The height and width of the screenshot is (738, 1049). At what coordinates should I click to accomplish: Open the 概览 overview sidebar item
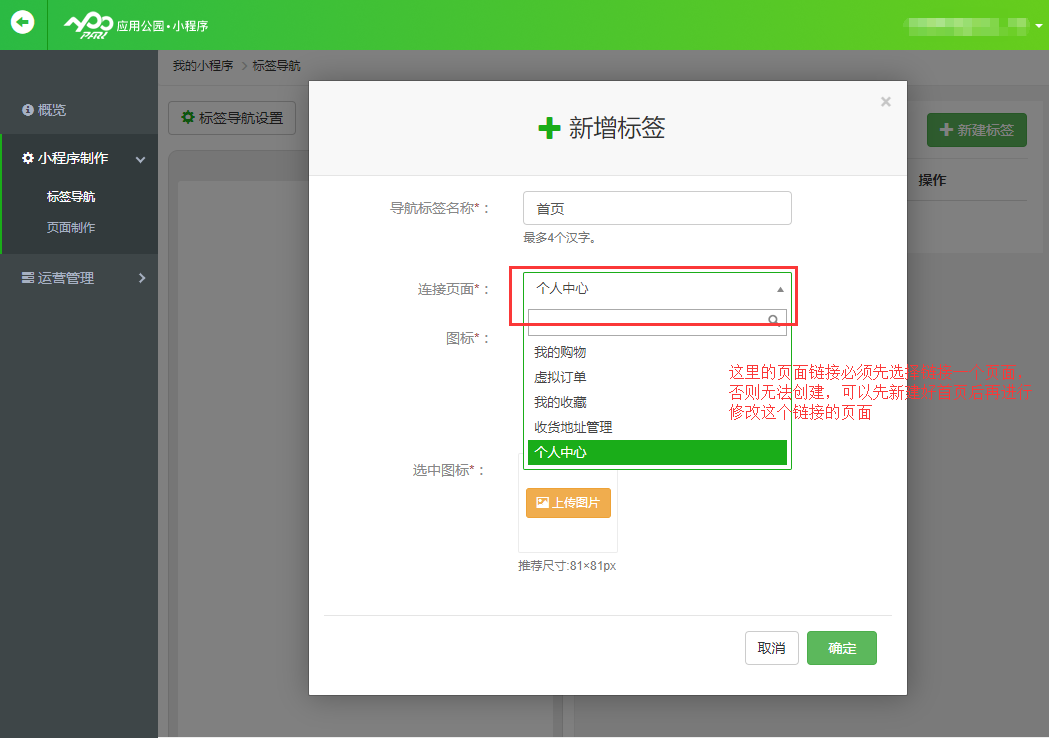(x=52, y=110)
